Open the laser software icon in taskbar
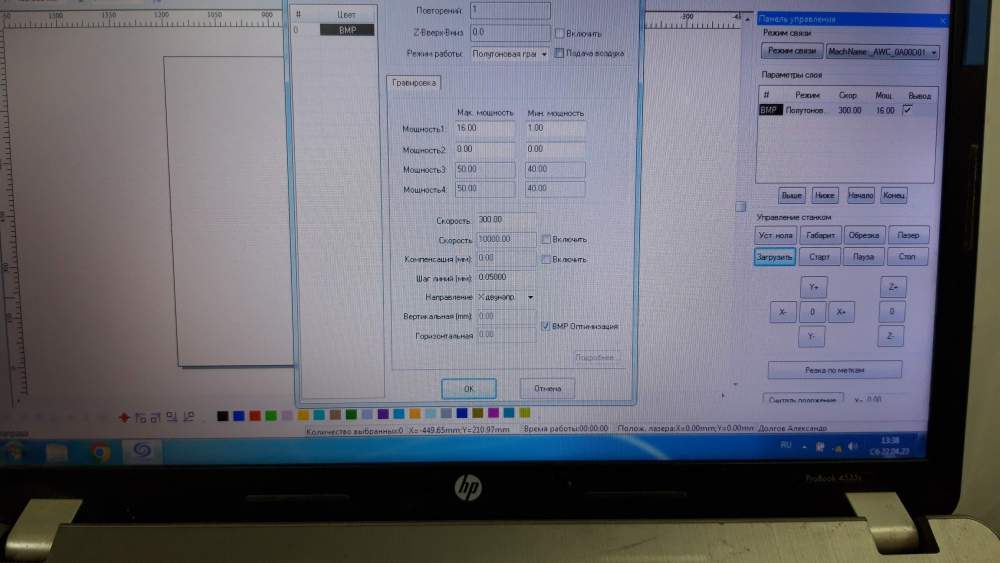Image resolution: width=1000 pixels, height=563 pixels. (x=141, y=452)
